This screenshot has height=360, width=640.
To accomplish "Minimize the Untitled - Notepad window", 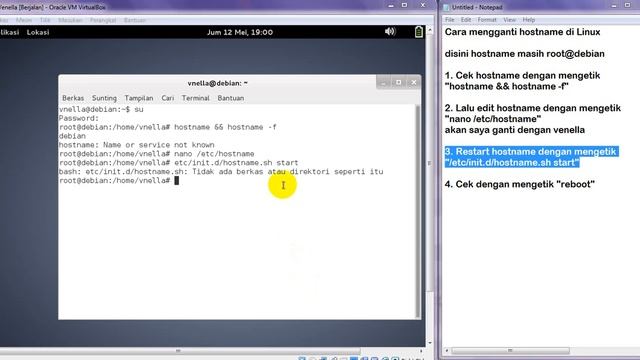I will (x=614, y=6).
